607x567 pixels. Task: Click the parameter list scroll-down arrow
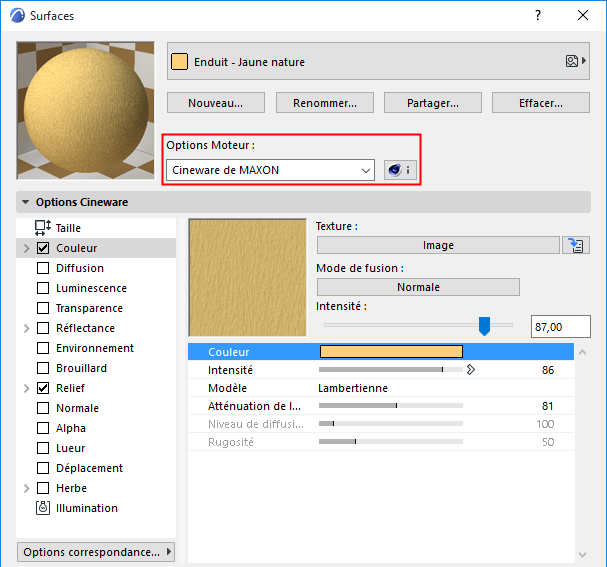pos(582,555)
